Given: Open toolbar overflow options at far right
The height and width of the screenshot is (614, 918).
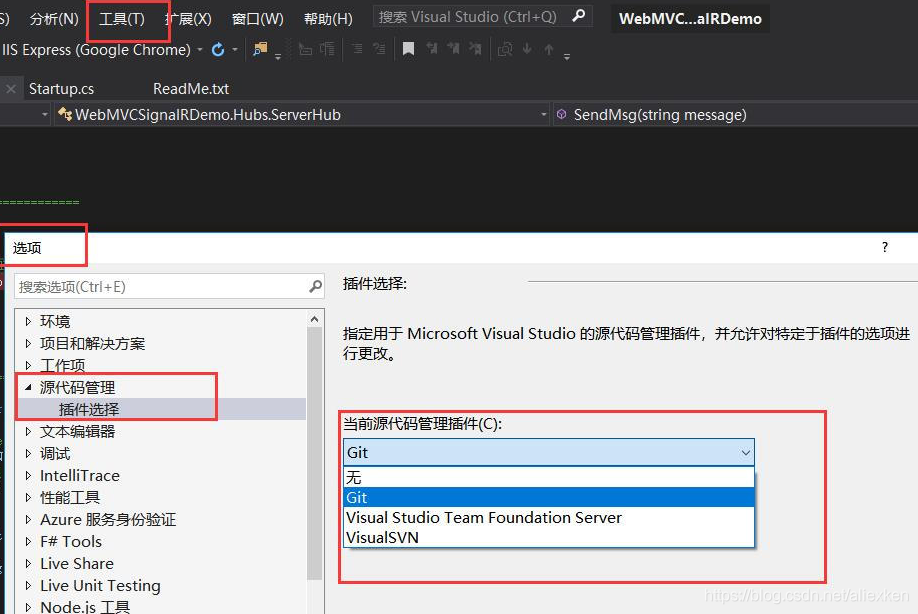Looking at the screenshot, I should click(x=567, y=57).
